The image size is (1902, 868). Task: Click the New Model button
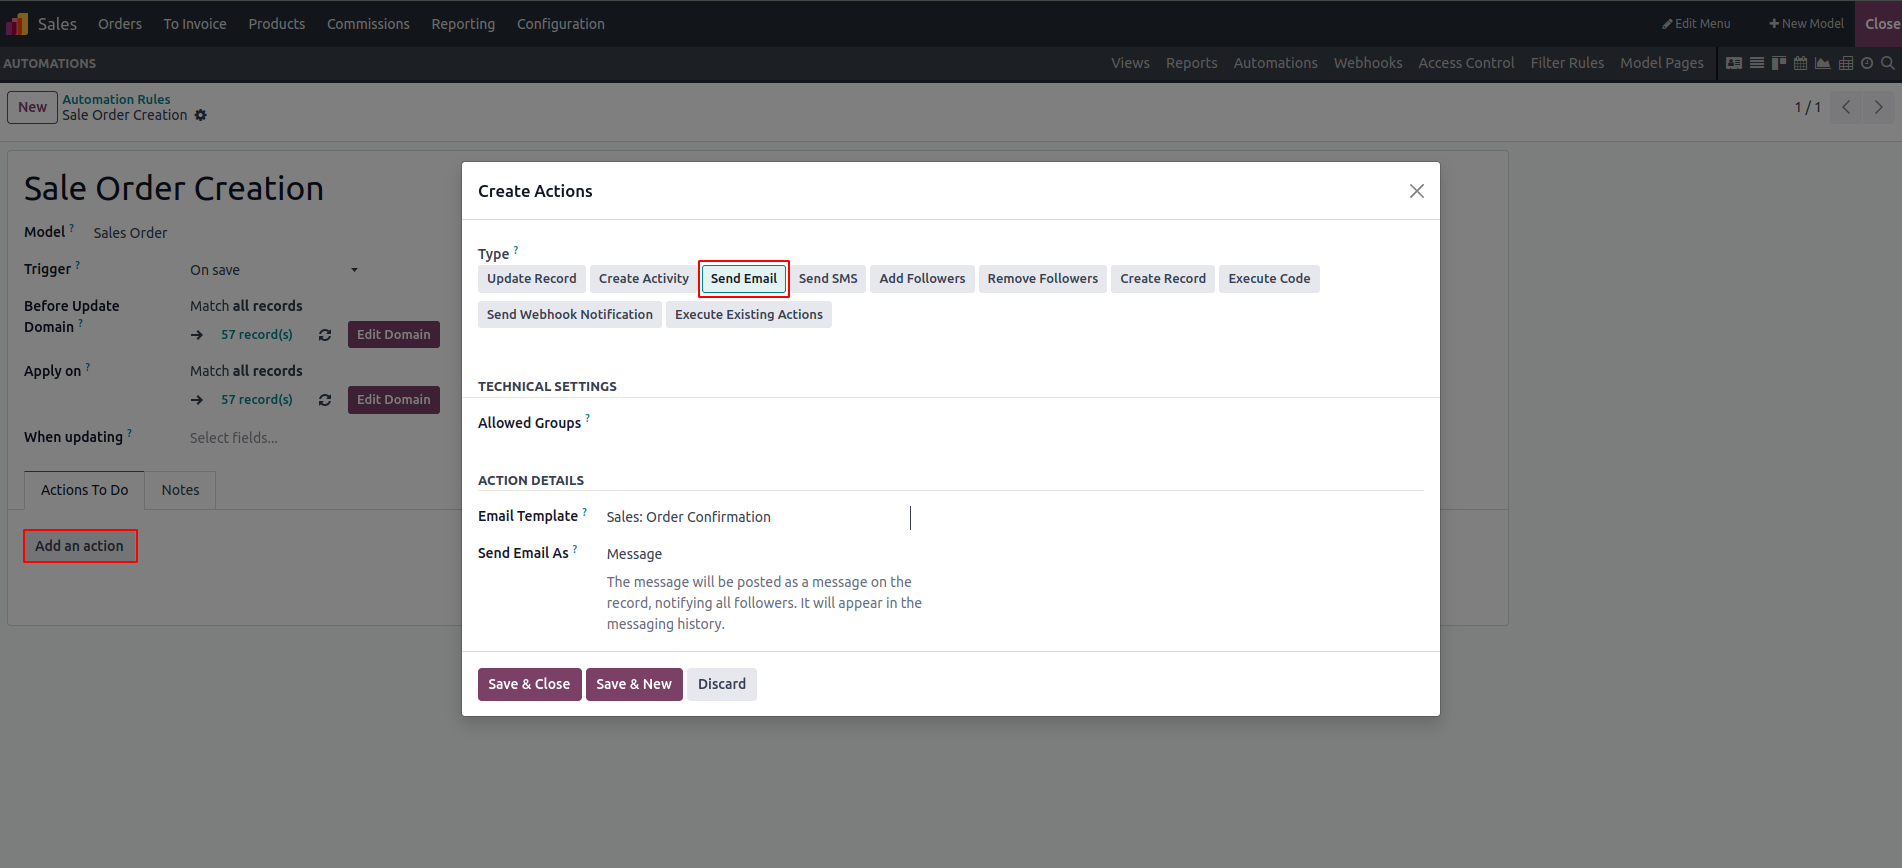tap(1806, 24)
